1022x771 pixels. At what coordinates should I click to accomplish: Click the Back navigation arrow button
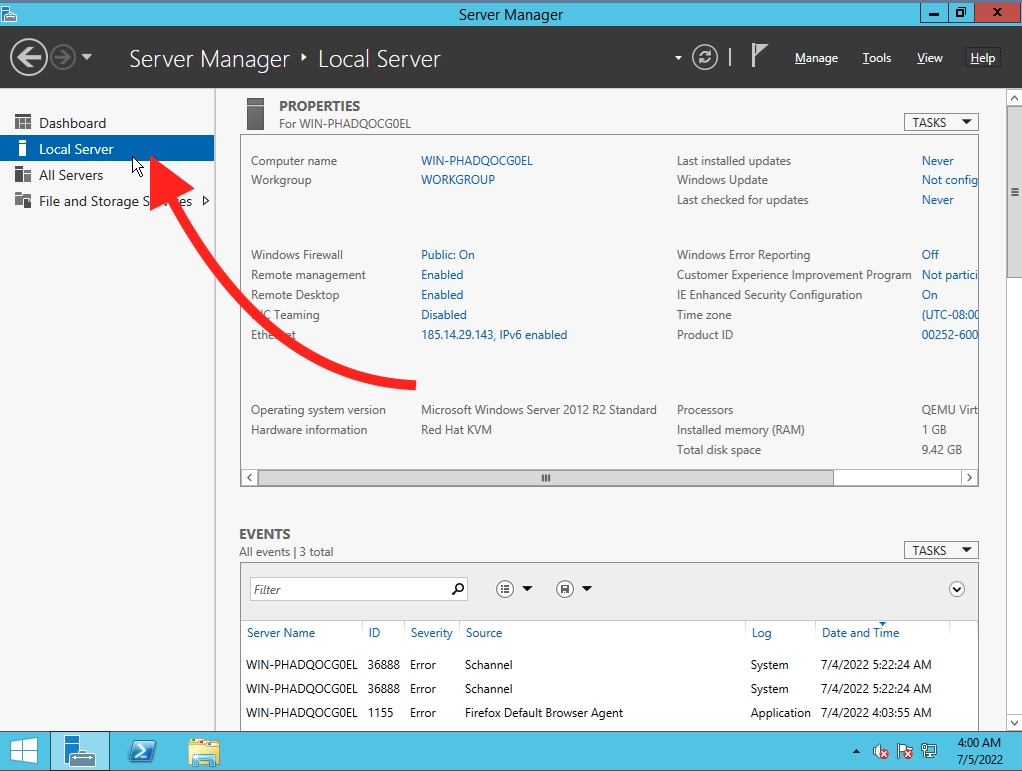coord(29,57)
